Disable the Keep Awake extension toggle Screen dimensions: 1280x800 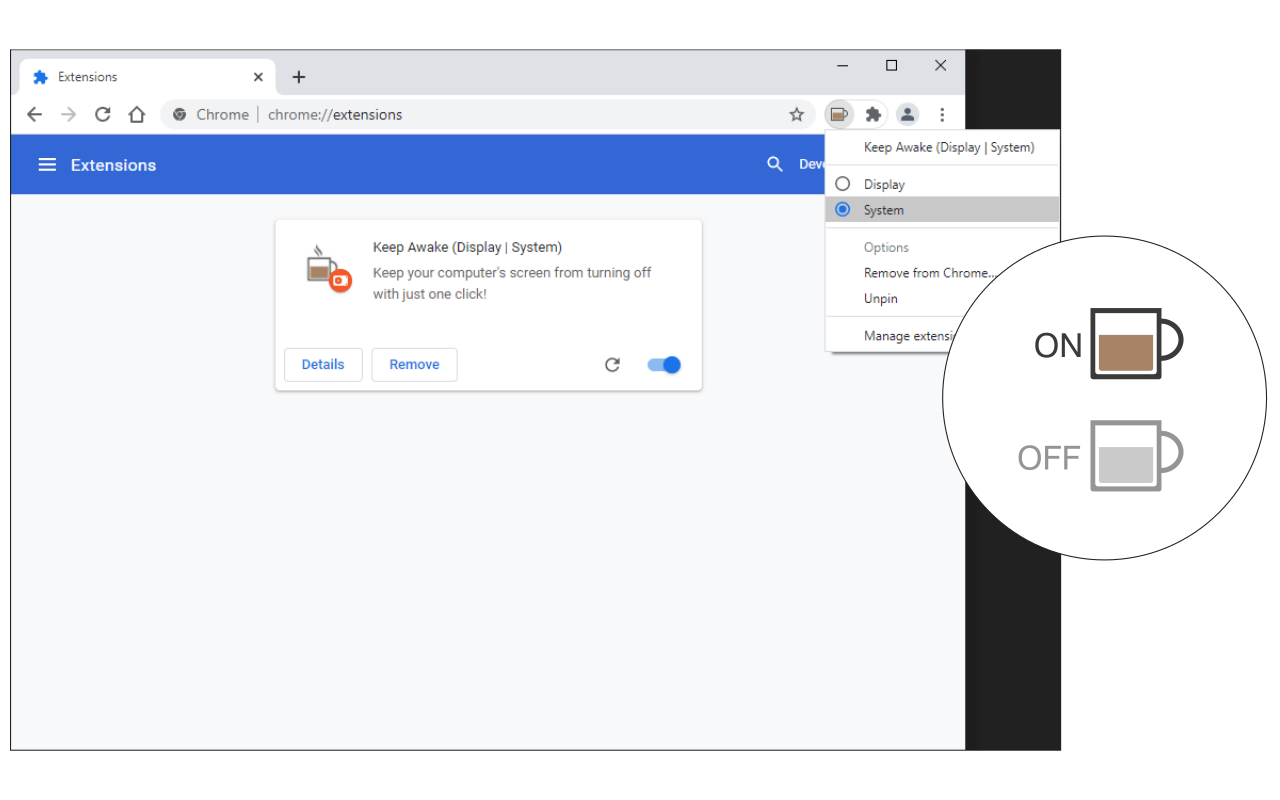(x=664, y=365)
